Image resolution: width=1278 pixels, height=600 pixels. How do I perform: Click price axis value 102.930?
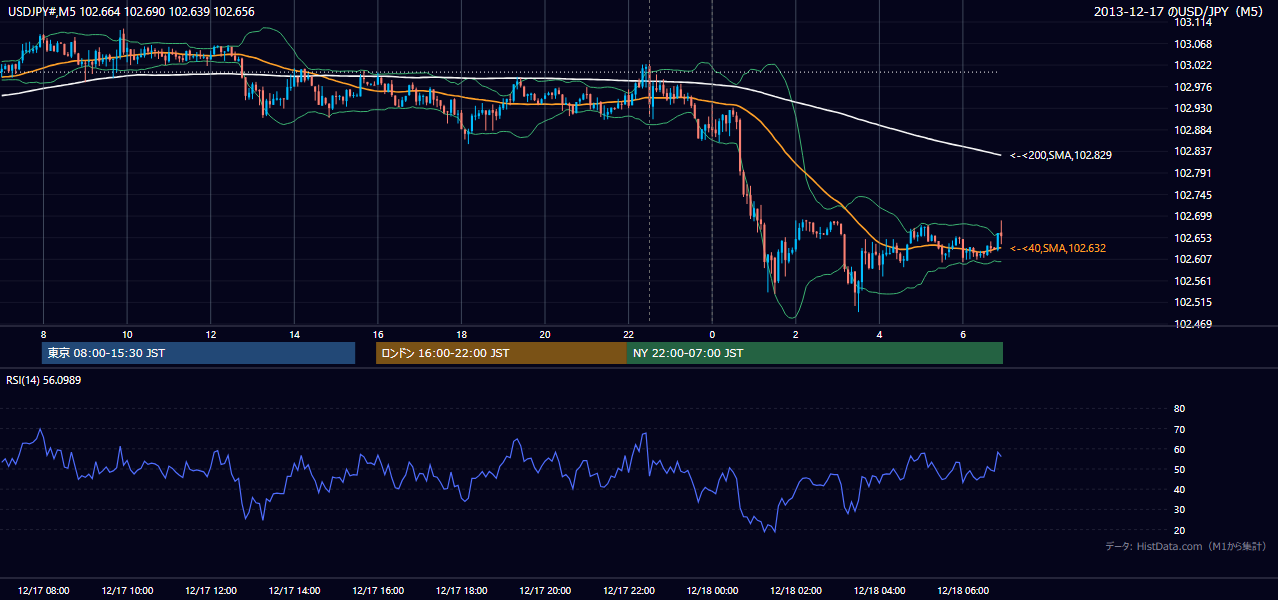click(1192, 108)
